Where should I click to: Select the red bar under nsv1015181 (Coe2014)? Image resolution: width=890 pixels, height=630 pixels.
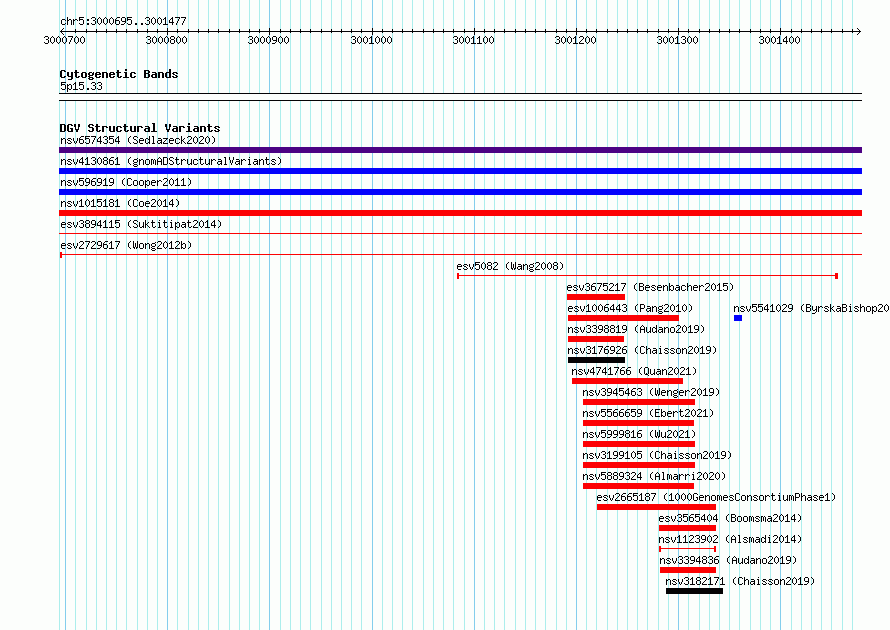[x=460, y=213]
